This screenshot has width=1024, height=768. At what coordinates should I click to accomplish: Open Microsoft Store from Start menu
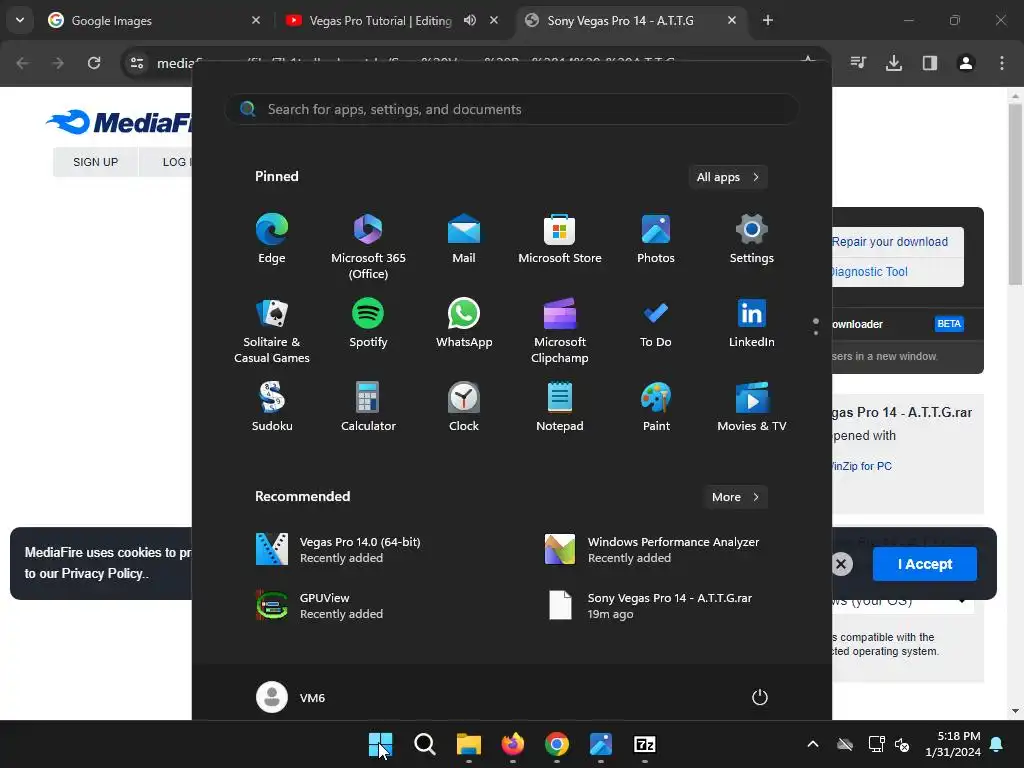point(560,238)
